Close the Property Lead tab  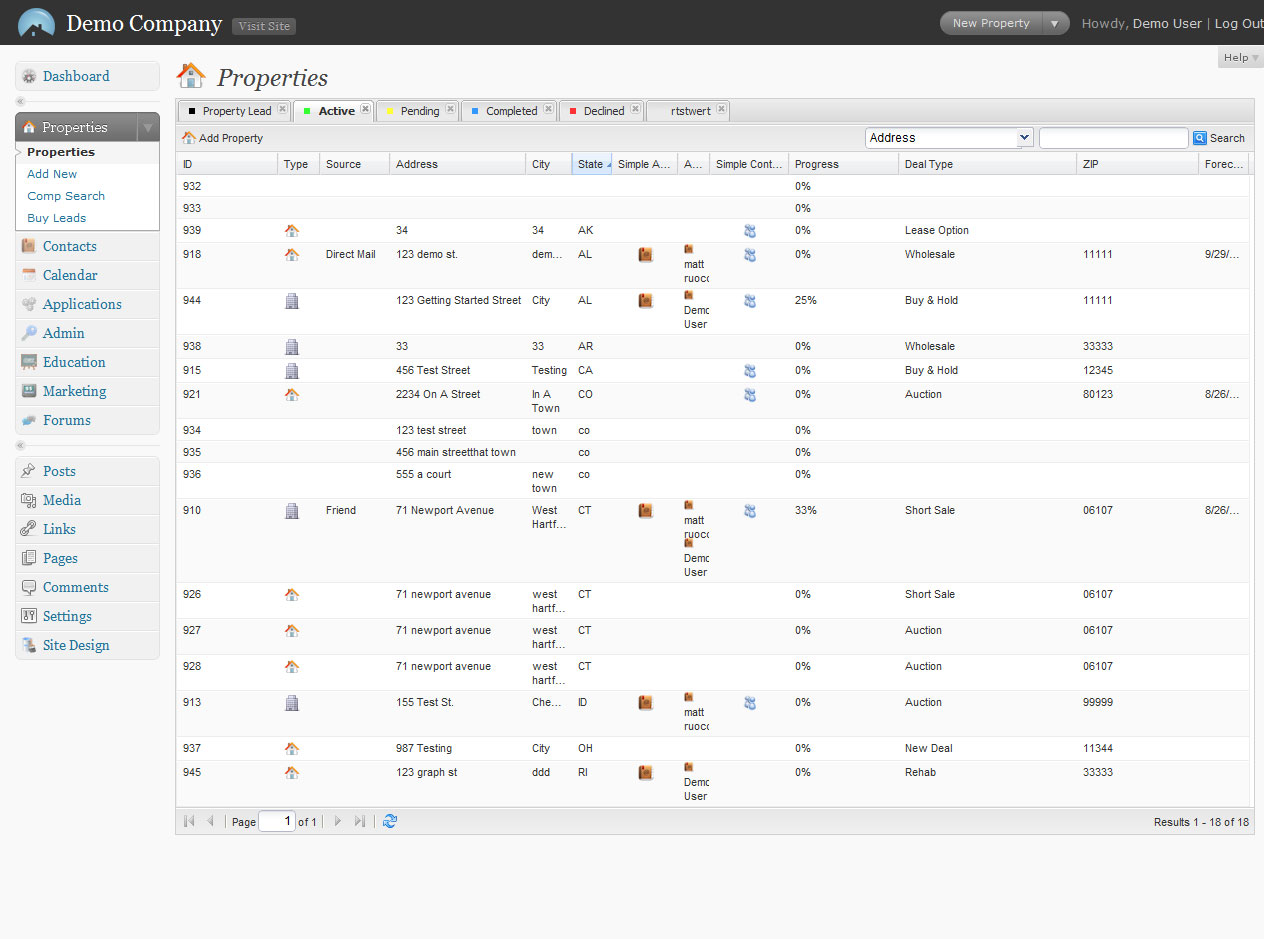point(282,110)
